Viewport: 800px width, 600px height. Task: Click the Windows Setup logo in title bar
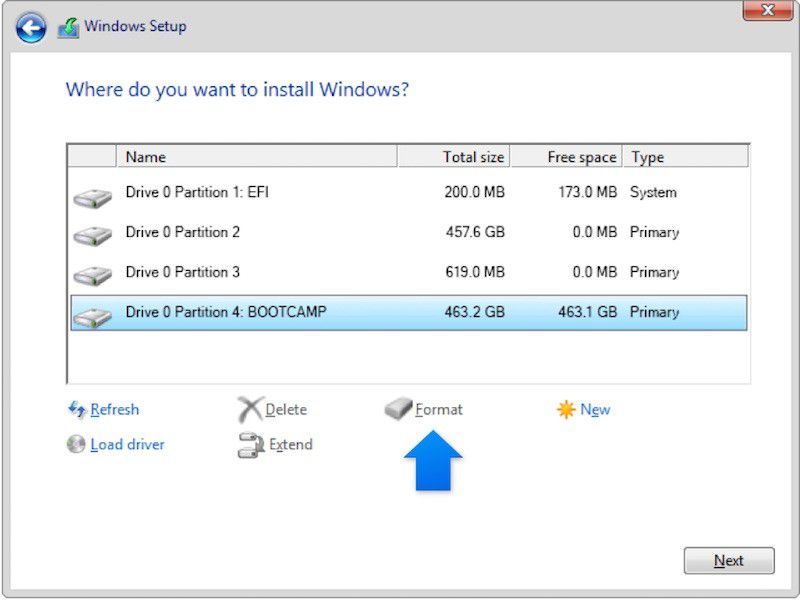pyautogui.click(x=68, y=27)
